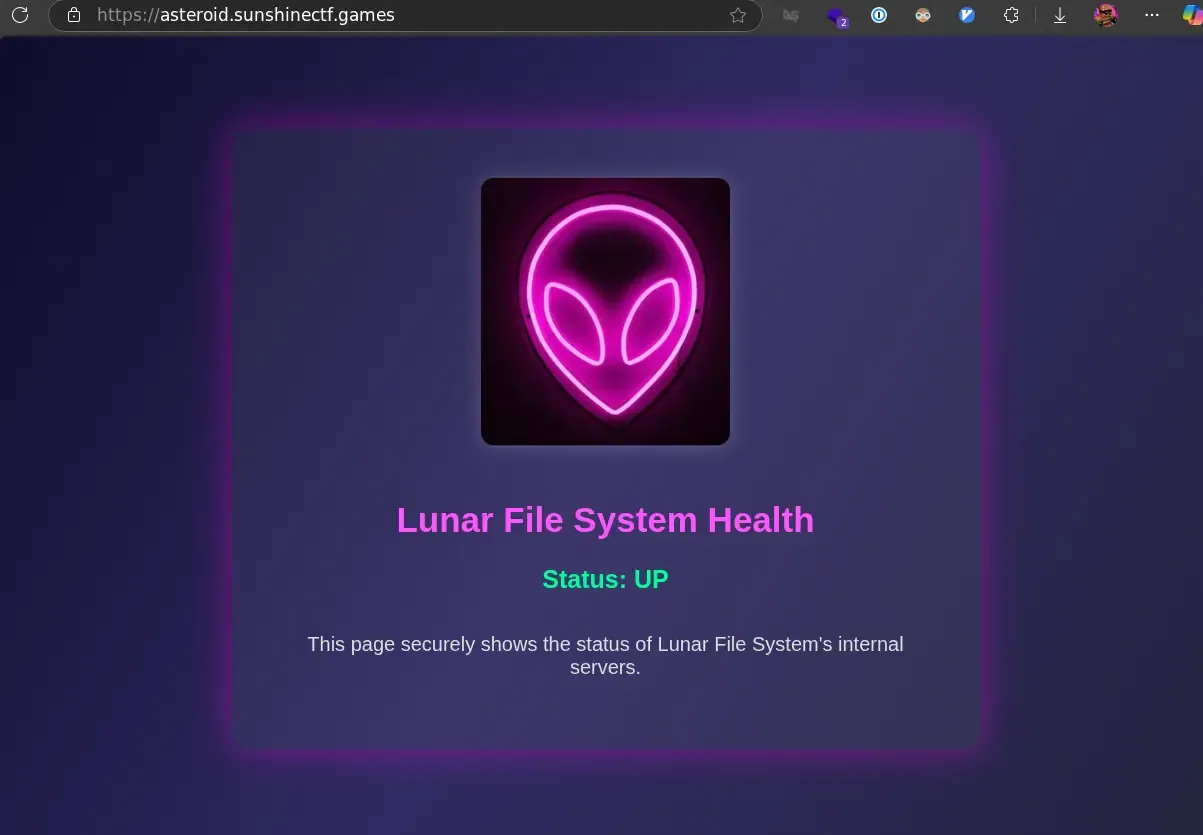Show the Downloads panel
The height and width of the screenshot is (835, 1203).
(1060, 15)
